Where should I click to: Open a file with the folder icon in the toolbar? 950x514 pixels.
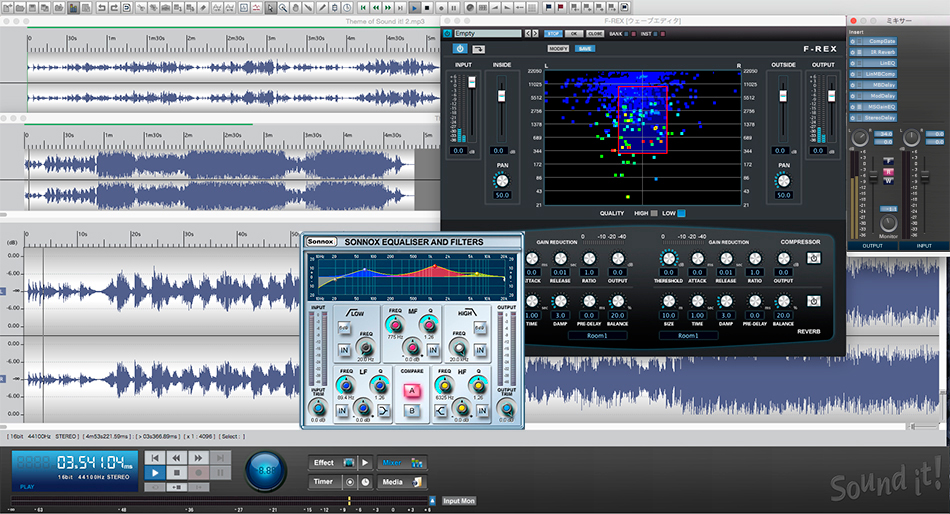[x=19, y=8]
